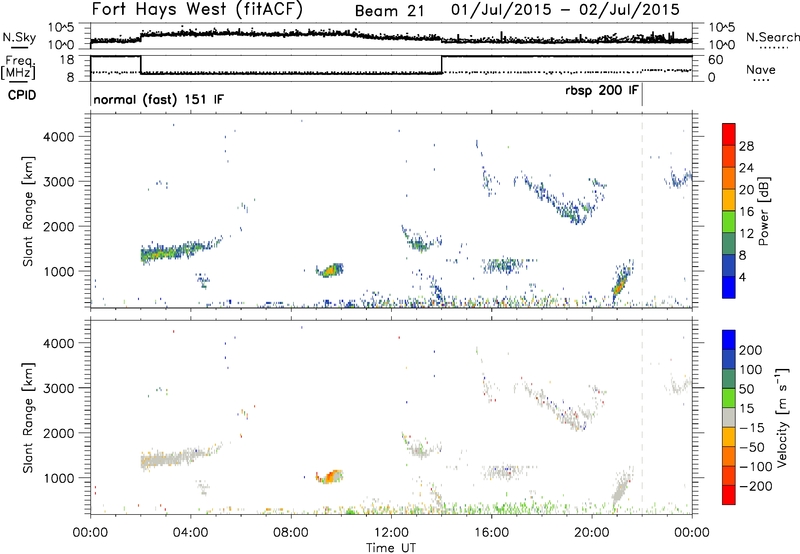Click the "200" velocity colorbar value
Image resolution: width=800 pixels, height=554 pixels.
click(751, 350)
